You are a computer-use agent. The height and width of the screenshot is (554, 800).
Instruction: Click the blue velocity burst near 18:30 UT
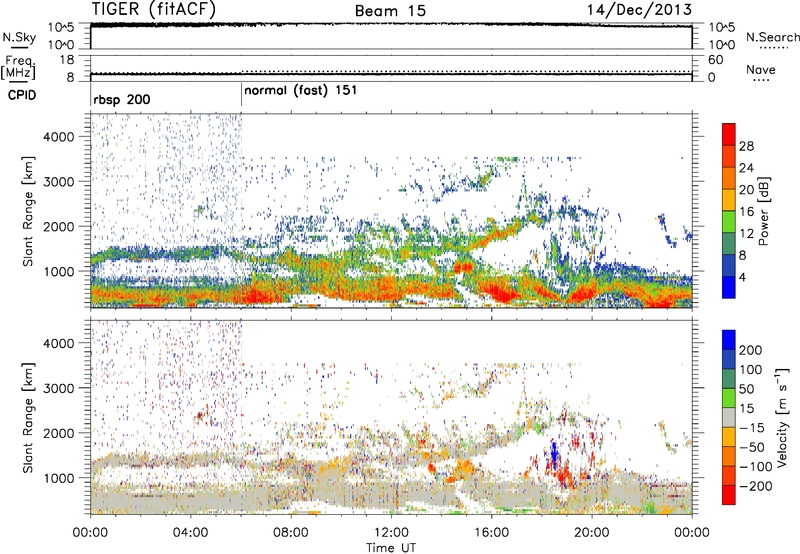554,455
